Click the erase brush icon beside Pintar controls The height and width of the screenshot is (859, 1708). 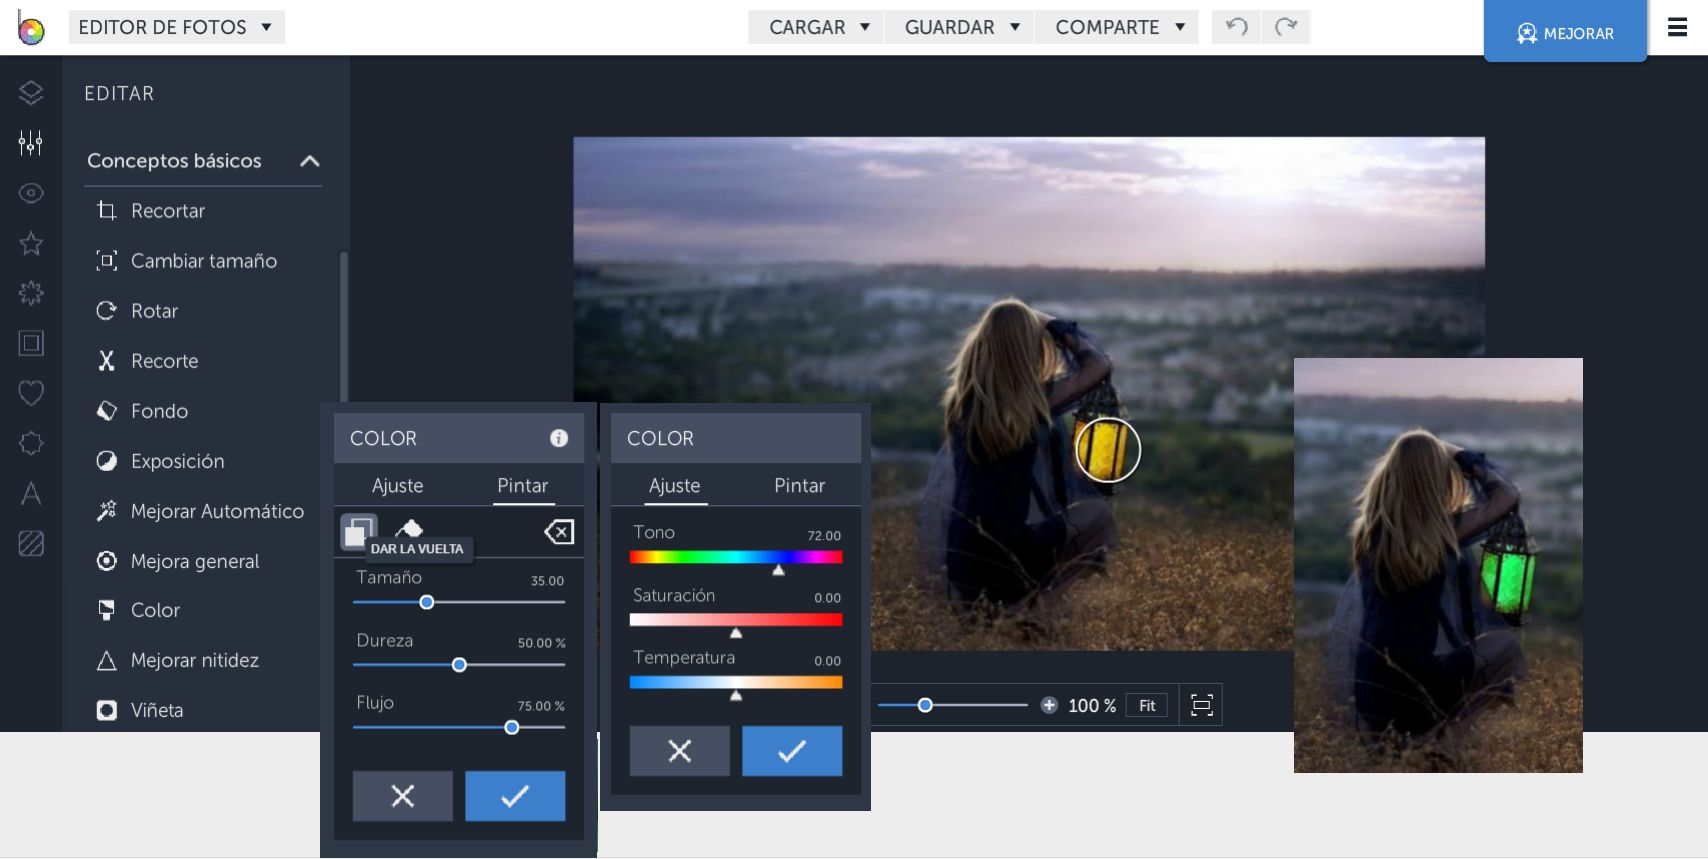coord(559,532)
